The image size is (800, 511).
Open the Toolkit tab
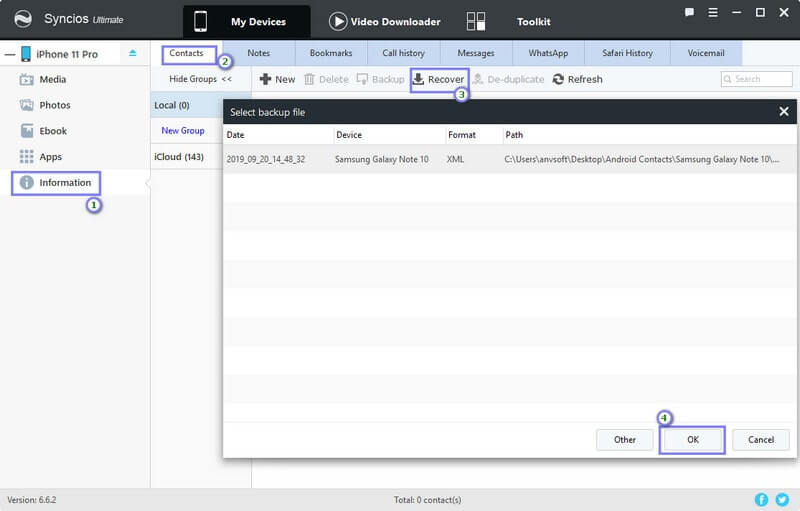(533, 21)
